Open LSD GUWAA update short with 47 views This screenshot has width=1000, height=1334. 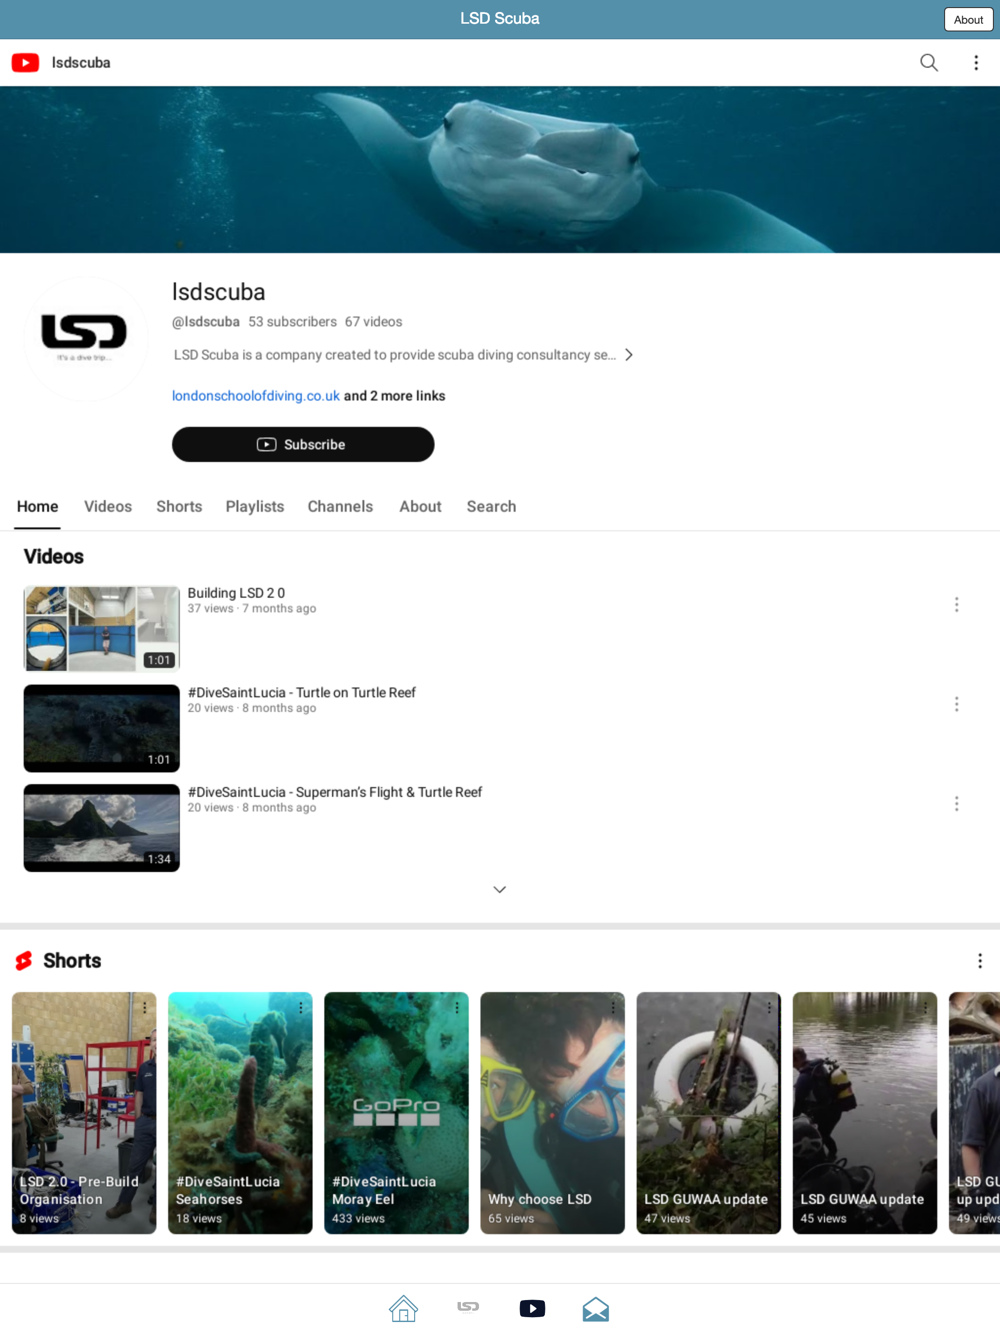(709, 1113)
